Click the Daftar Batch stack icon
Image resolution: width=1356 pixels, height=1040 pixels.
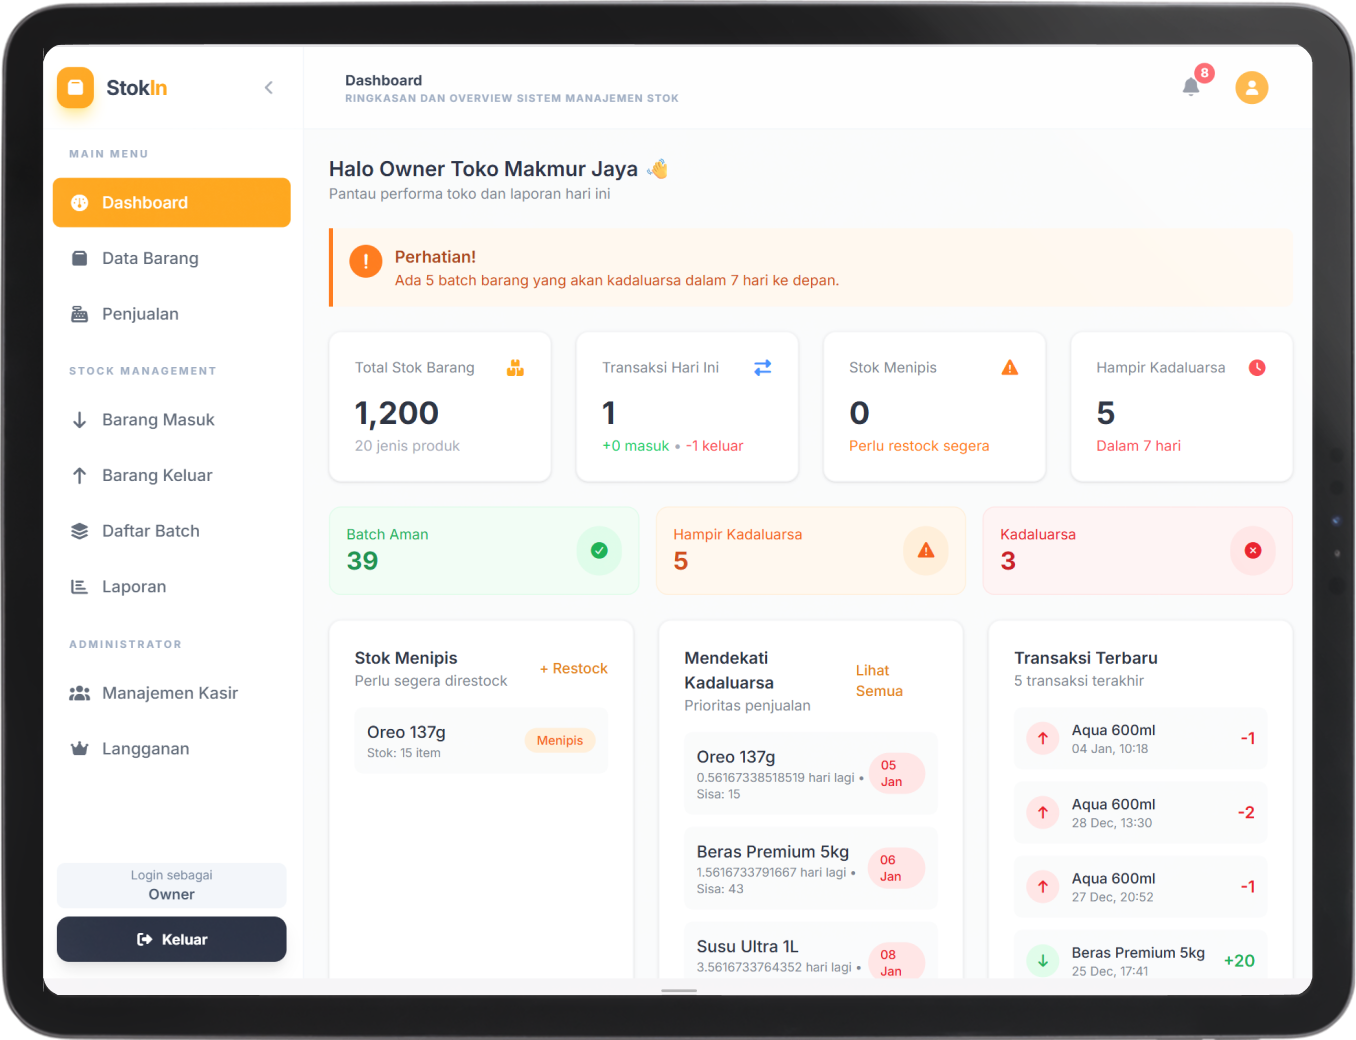(80, 531)
